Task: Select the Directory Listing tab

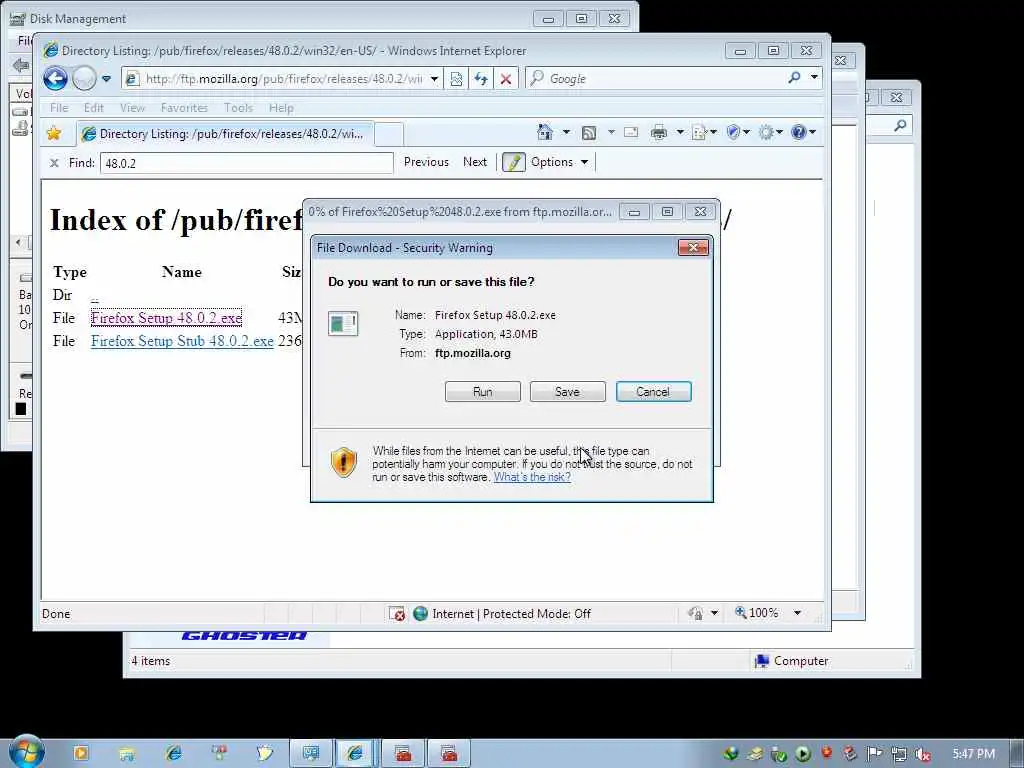Action: 225,134
